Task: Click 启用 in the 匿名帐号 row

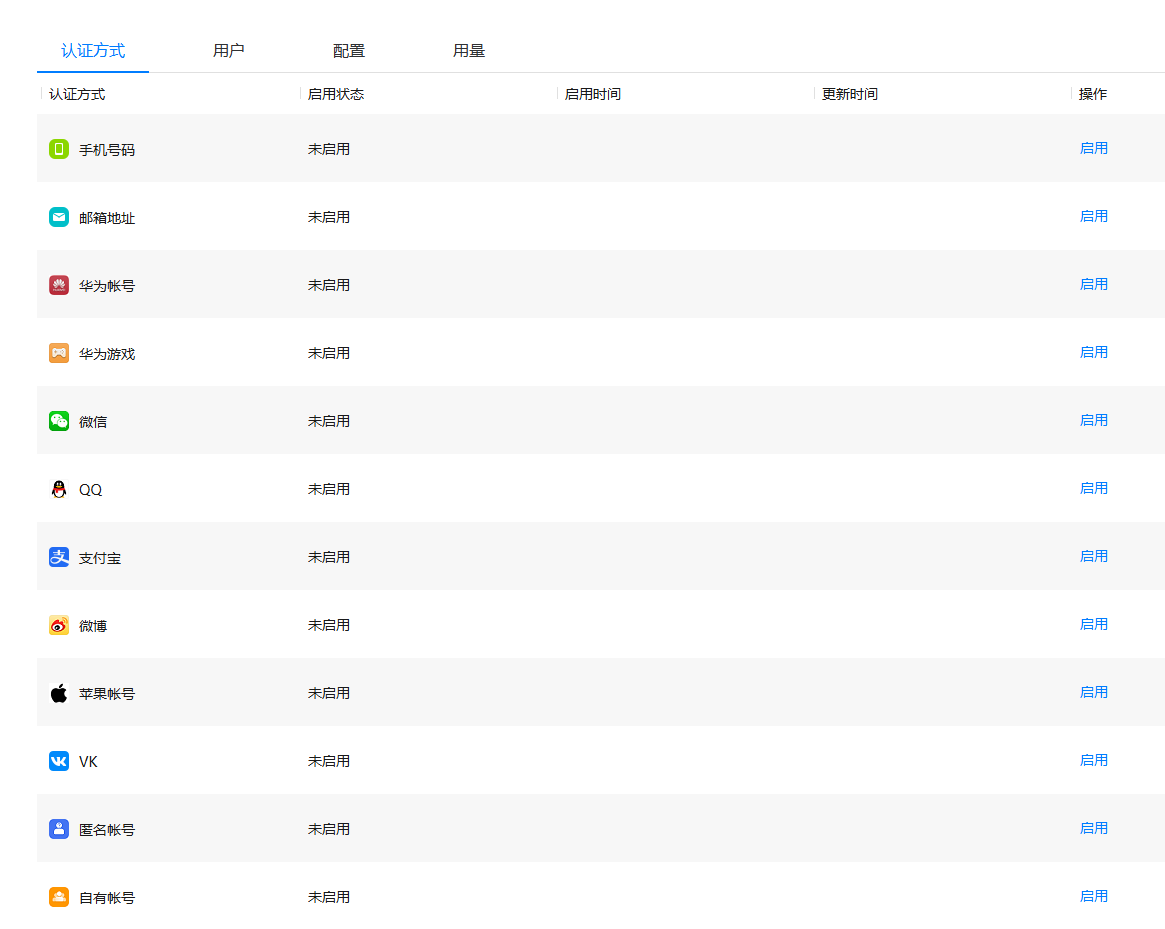Action: [1093, 828]
